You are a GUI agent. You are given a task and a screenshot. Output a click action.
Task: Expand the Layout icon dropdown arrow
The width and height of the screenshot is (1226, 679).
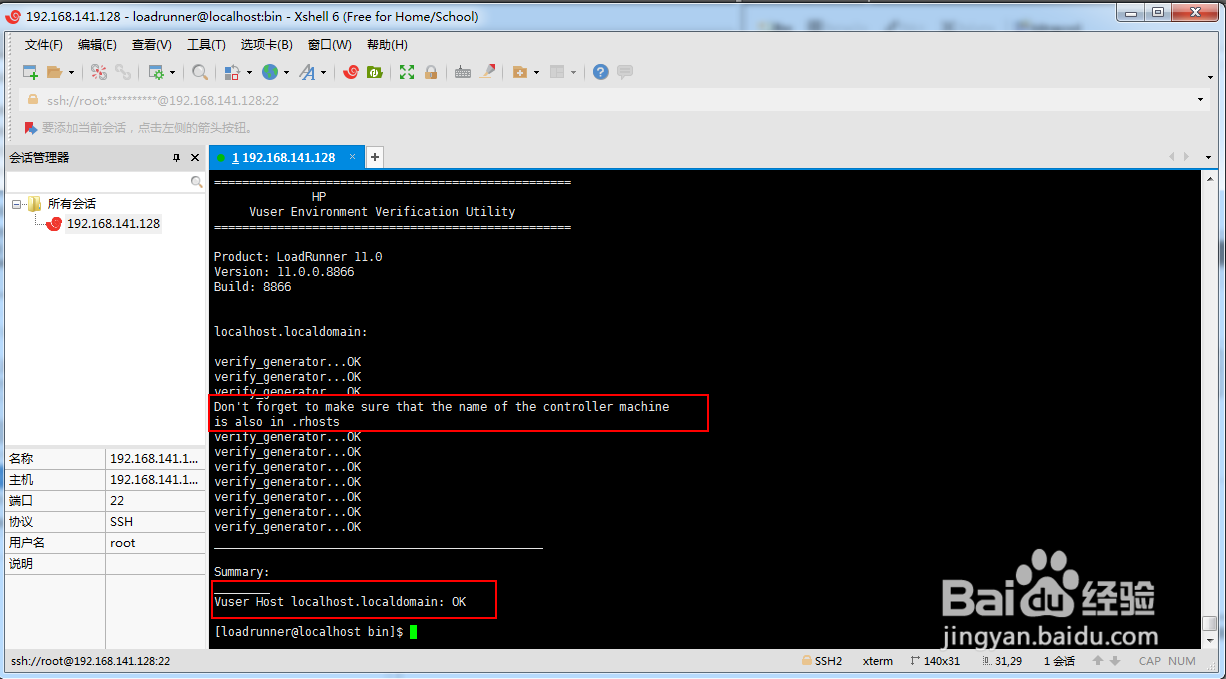tap(574, 72)
